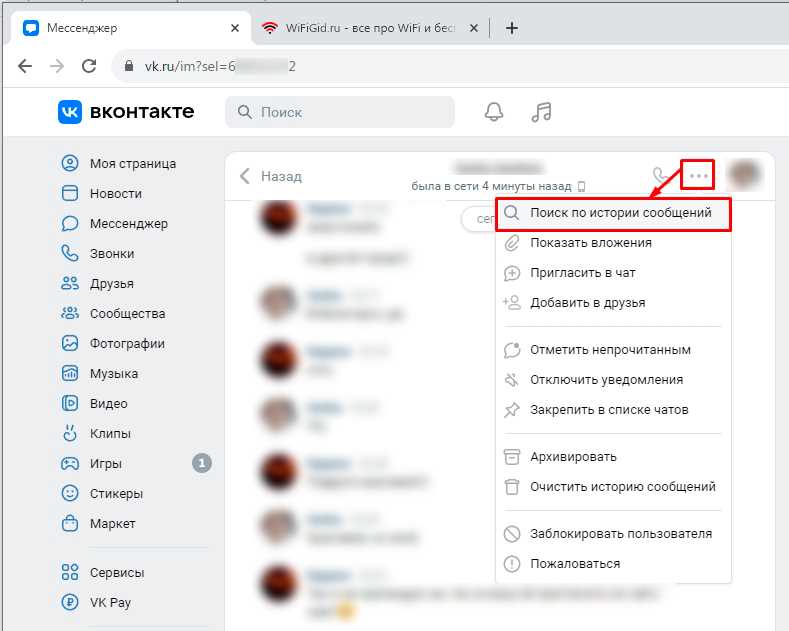
Task: Select Пожаловаться
Action: pyautogui.click(x=613, y=564)
